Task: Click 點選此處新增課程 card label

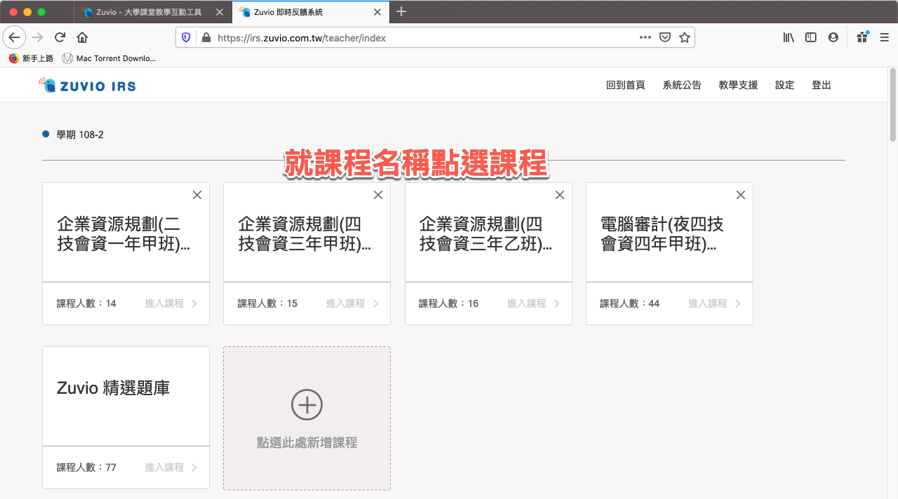Action: pos(307,443)
